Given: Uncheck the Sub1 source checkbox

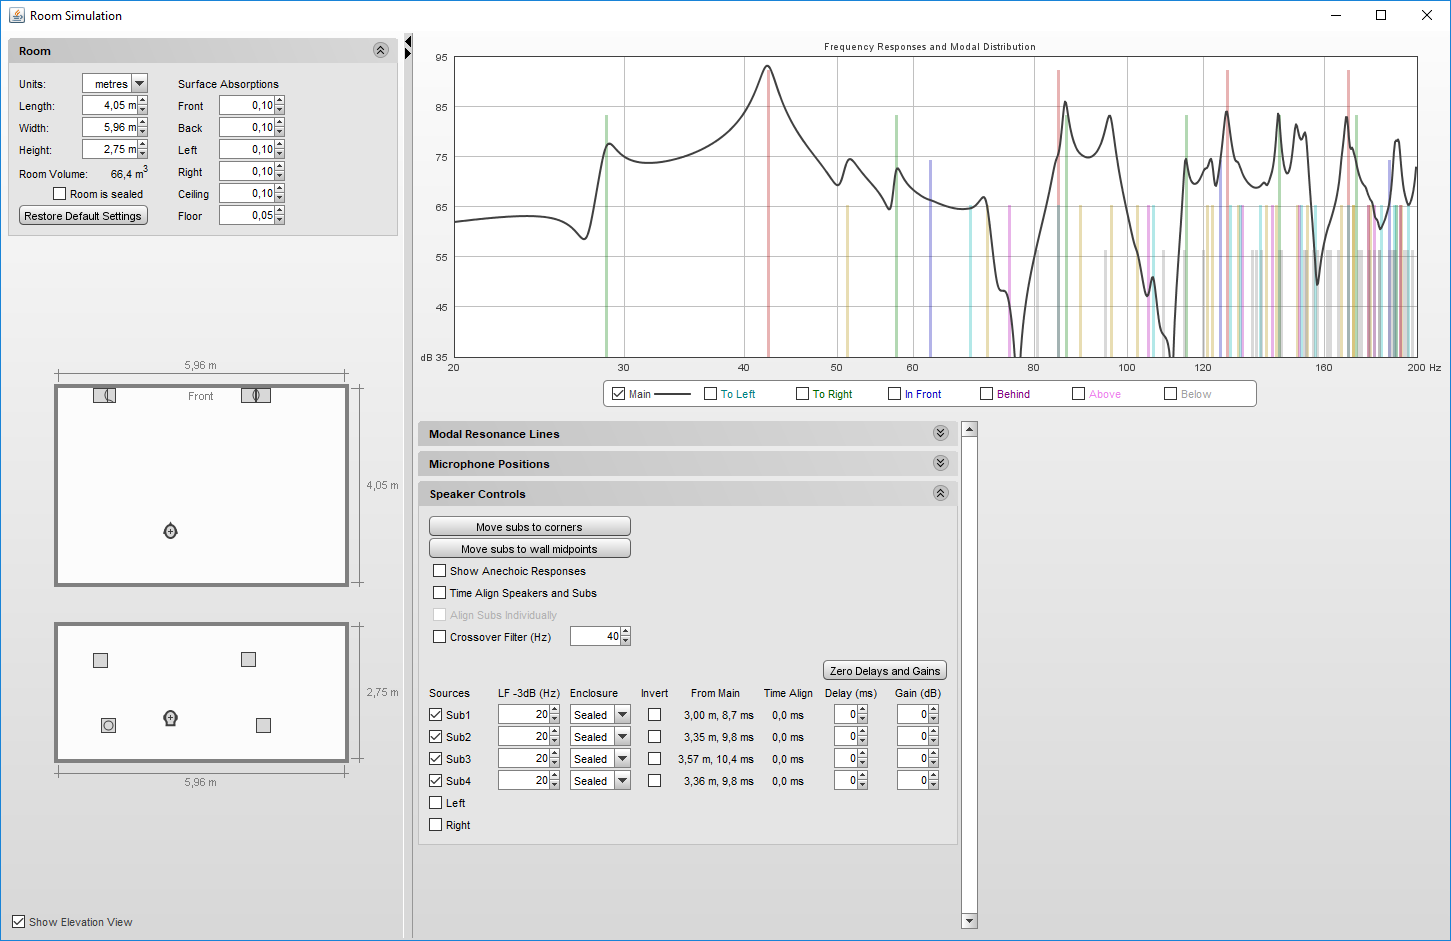Looking at the screenshot, I should click(x=435, y=715).
